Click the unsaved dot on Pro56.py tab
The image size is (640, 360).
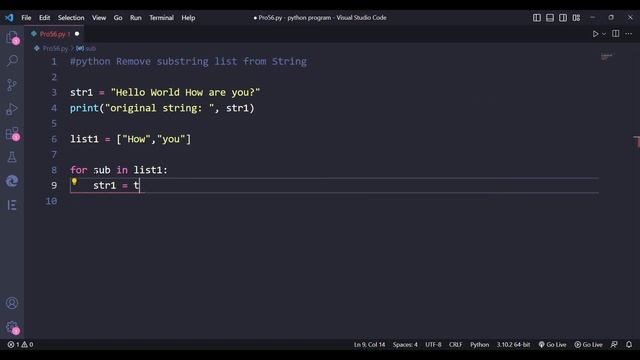pos(77,34)
